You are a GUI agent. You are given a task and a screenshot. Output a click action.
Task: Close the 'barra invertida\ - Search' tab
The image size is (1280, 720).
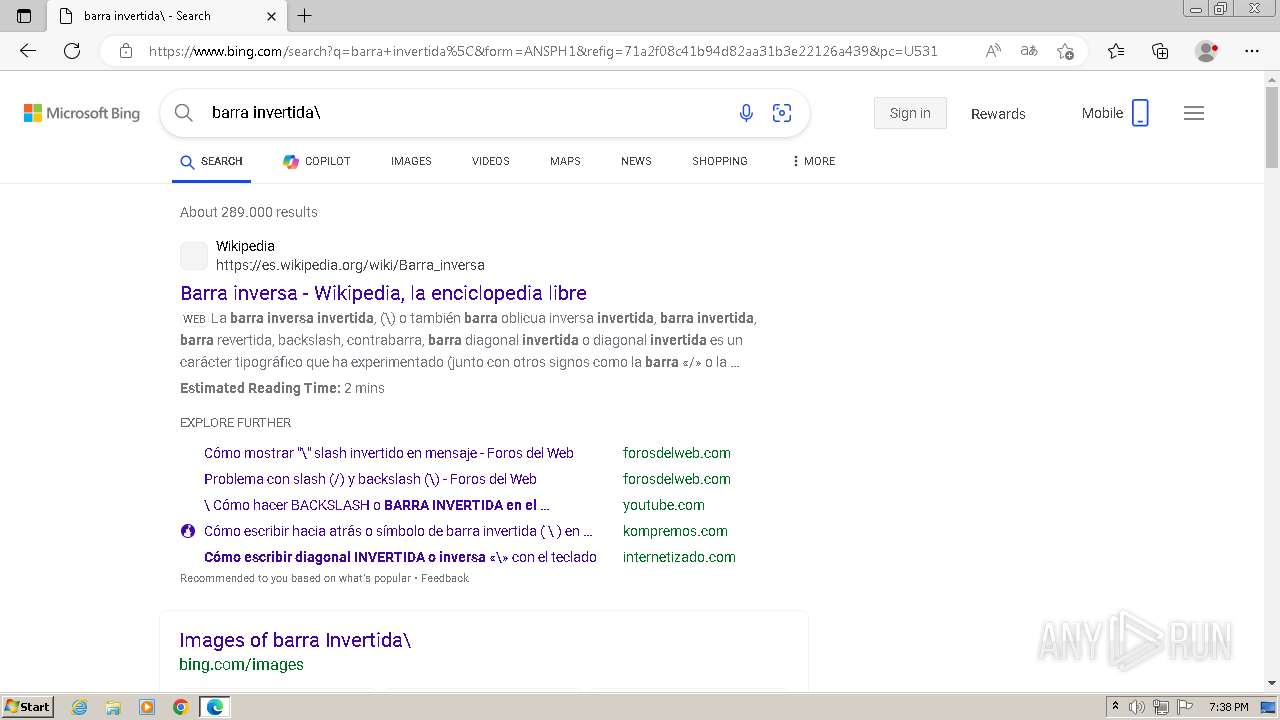pos(272,16)
